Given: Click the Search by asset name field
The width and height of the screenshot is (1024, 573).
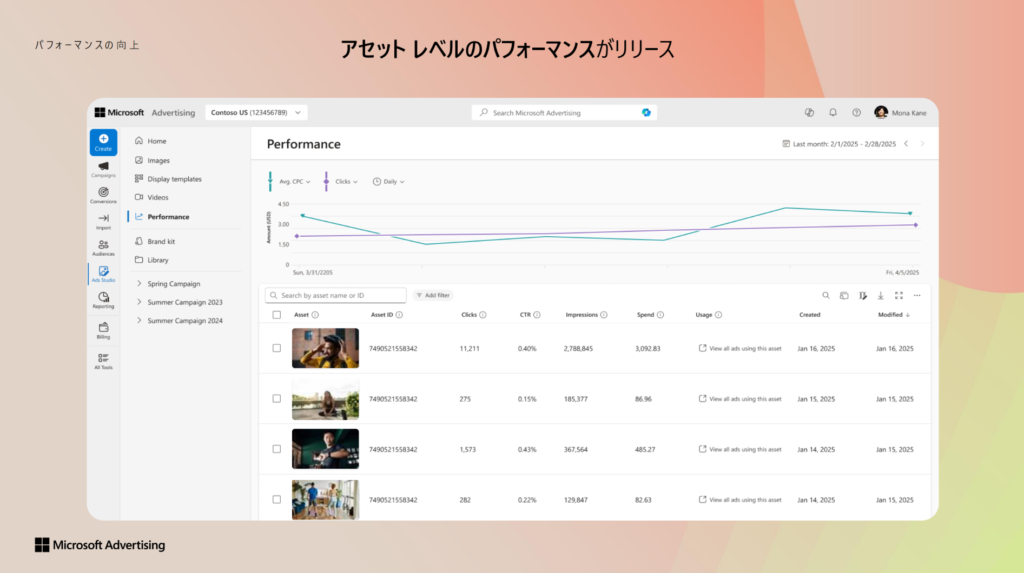Looking at the screenshot, I should (x=336, y=295).
